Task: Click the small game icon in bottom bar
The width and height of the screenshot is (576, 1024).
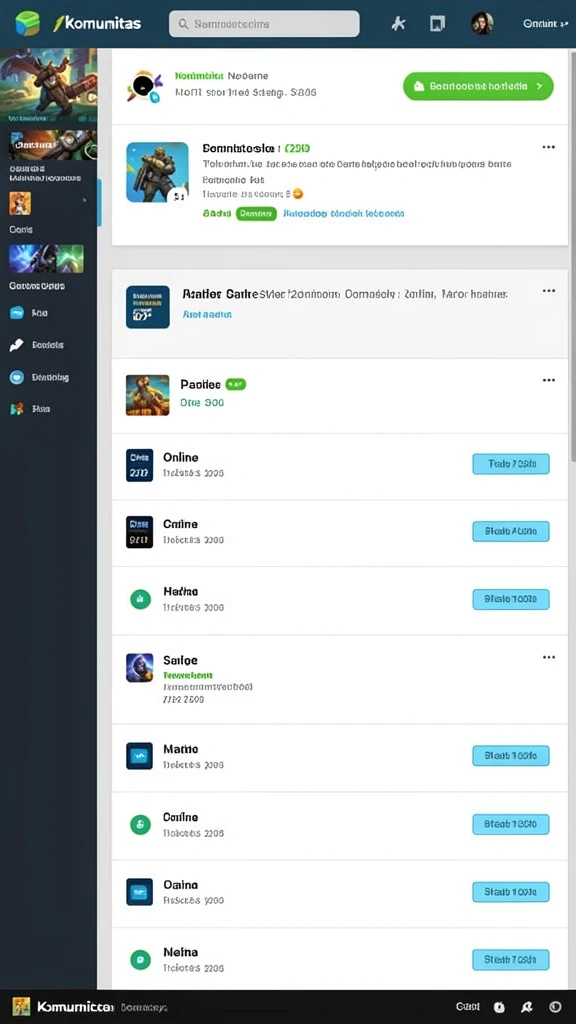Action: (22, 1007)
